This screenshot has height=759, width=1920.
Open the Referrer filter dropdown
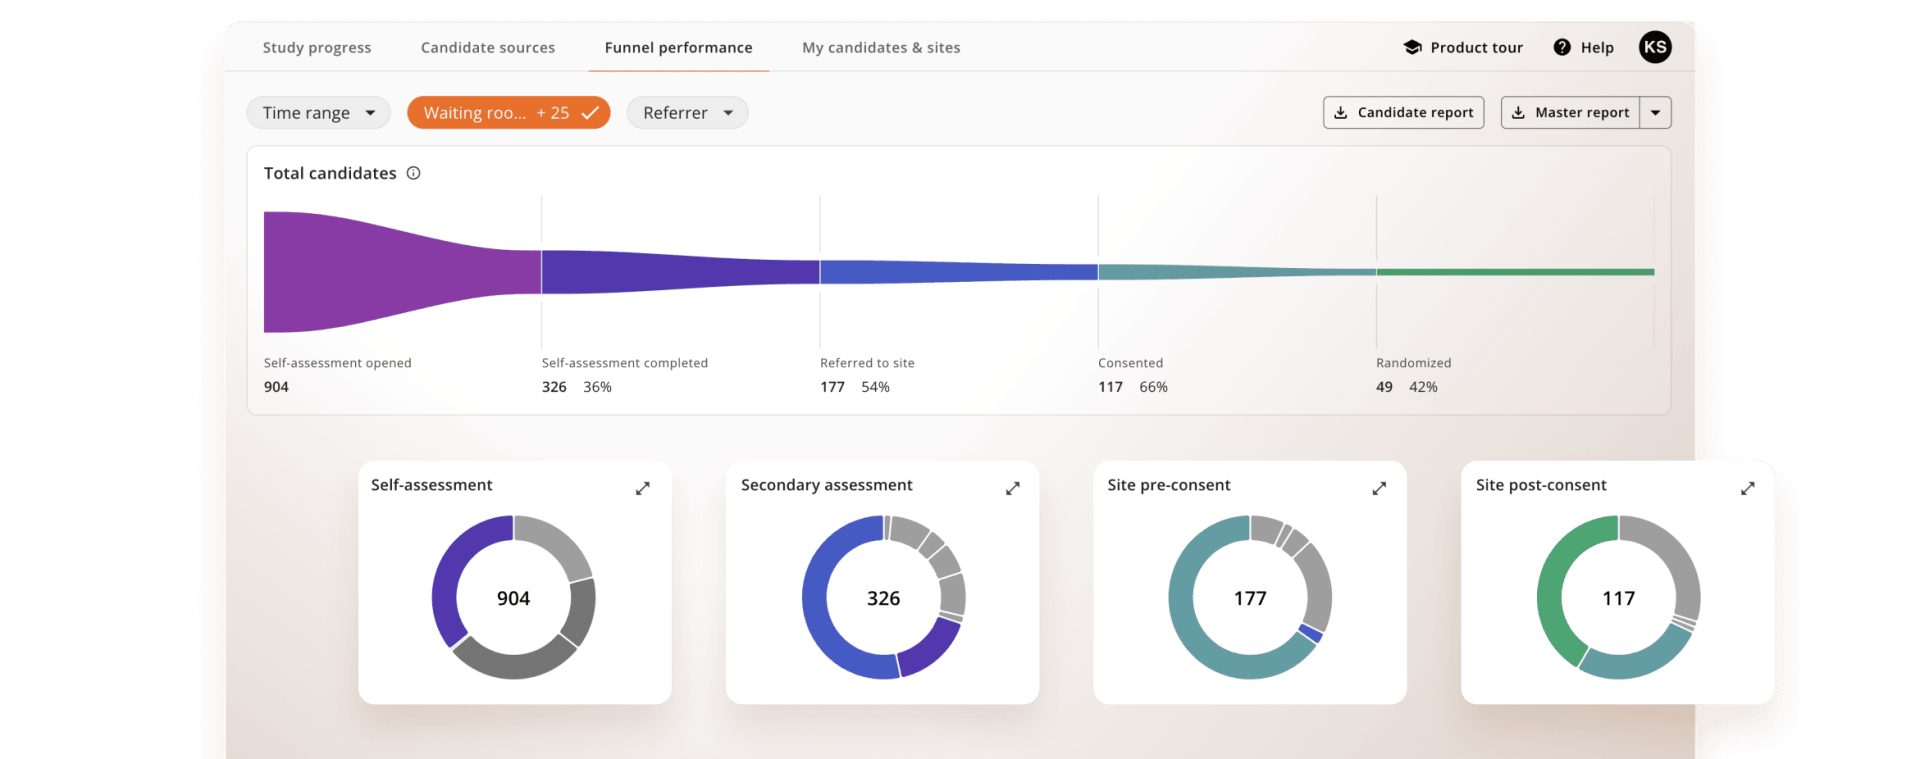coord(687,113)
